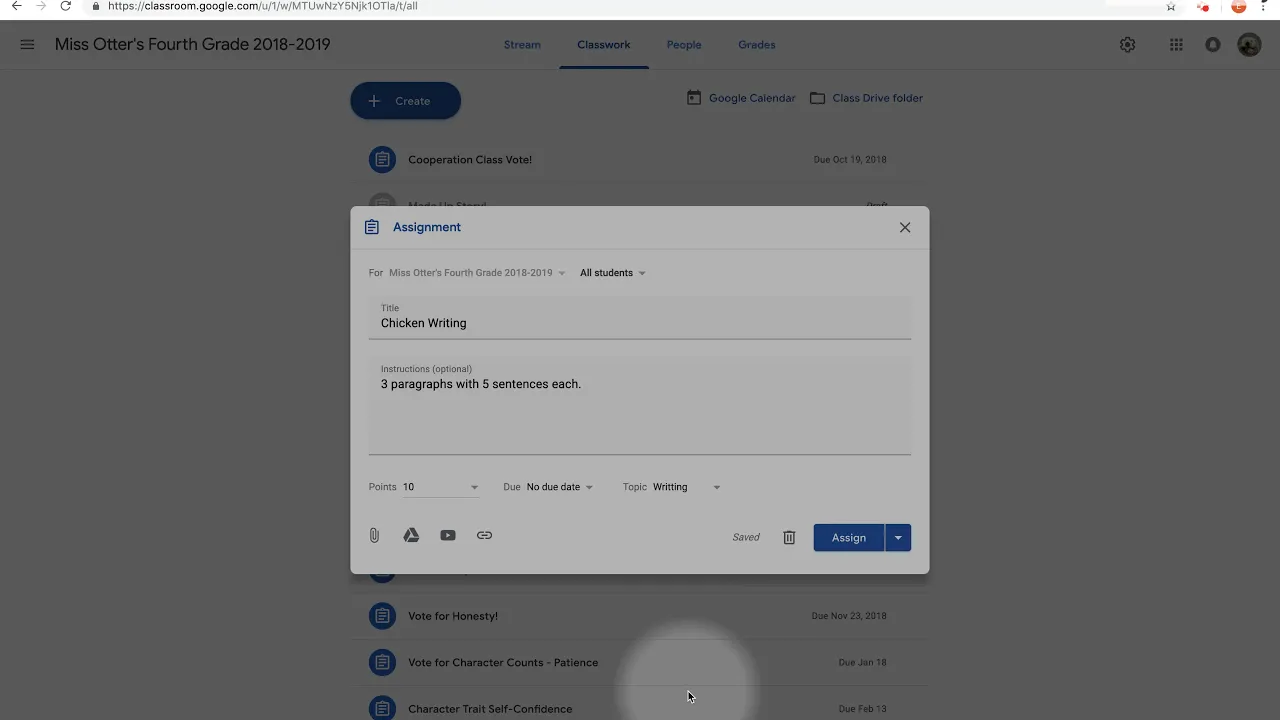This screenshot has width=1280, height=720.
Task: Reload the page in the browser
Action: (x=65, y=6)
